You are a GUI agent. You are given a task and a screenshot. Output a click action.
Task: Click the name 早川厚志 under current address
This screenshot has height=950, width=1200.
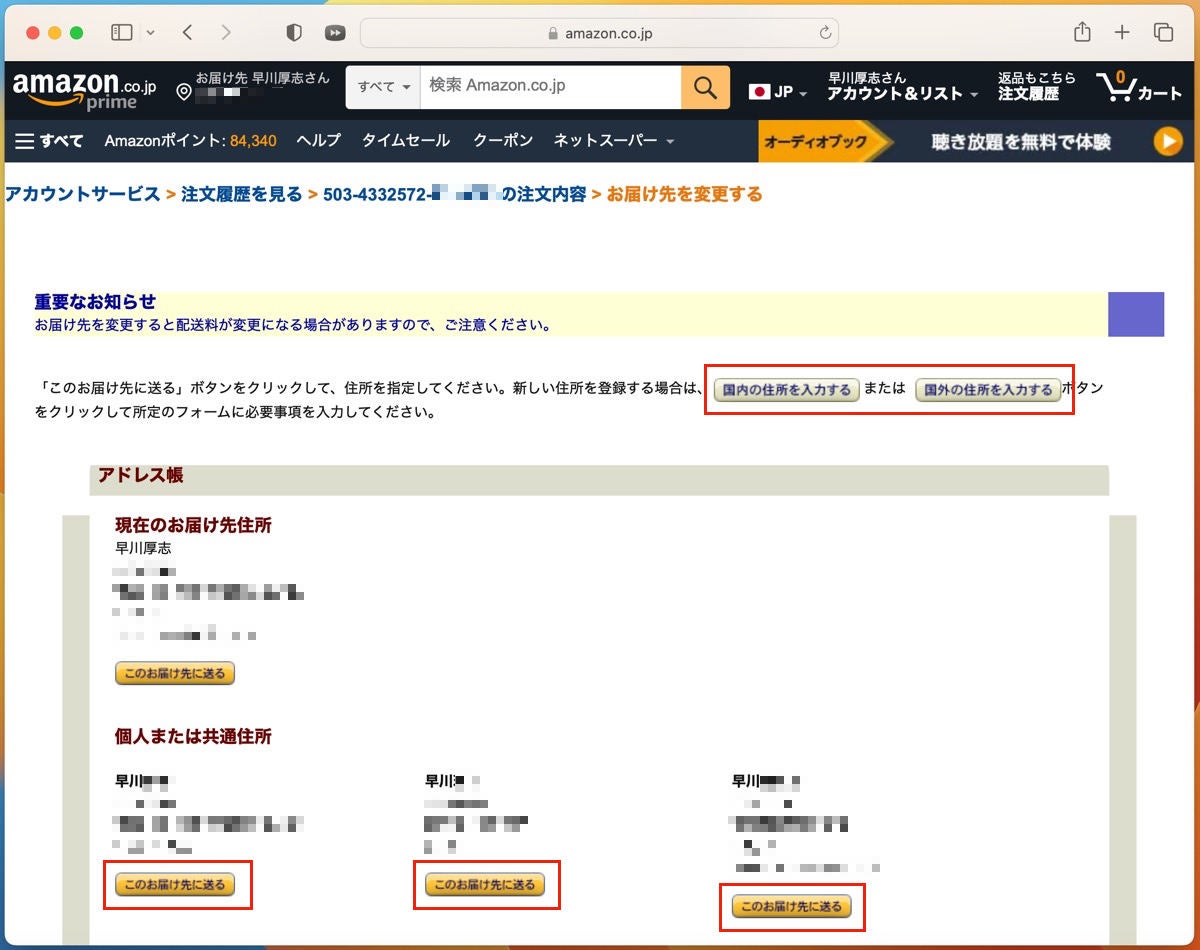click(x=143, y=549)
